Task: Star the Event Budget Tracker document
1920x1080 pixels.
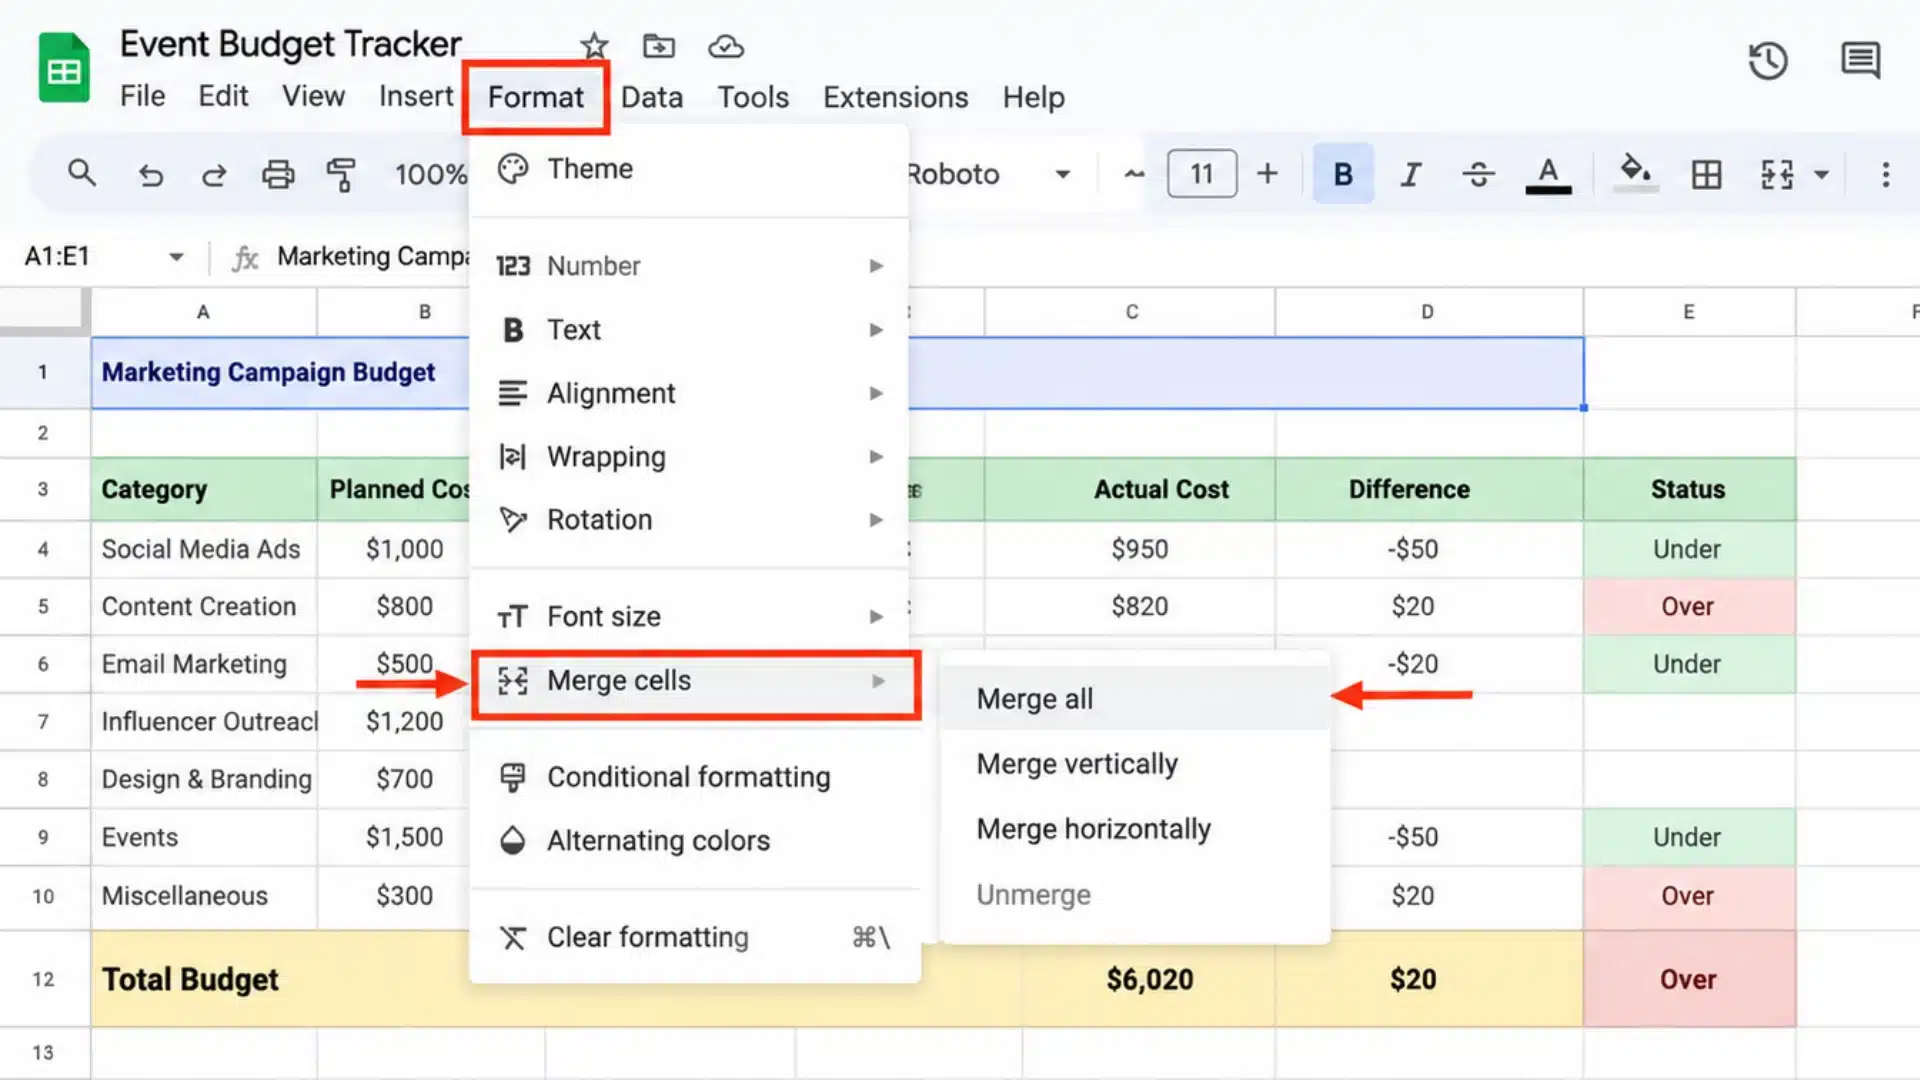Action: pos(594,46)
